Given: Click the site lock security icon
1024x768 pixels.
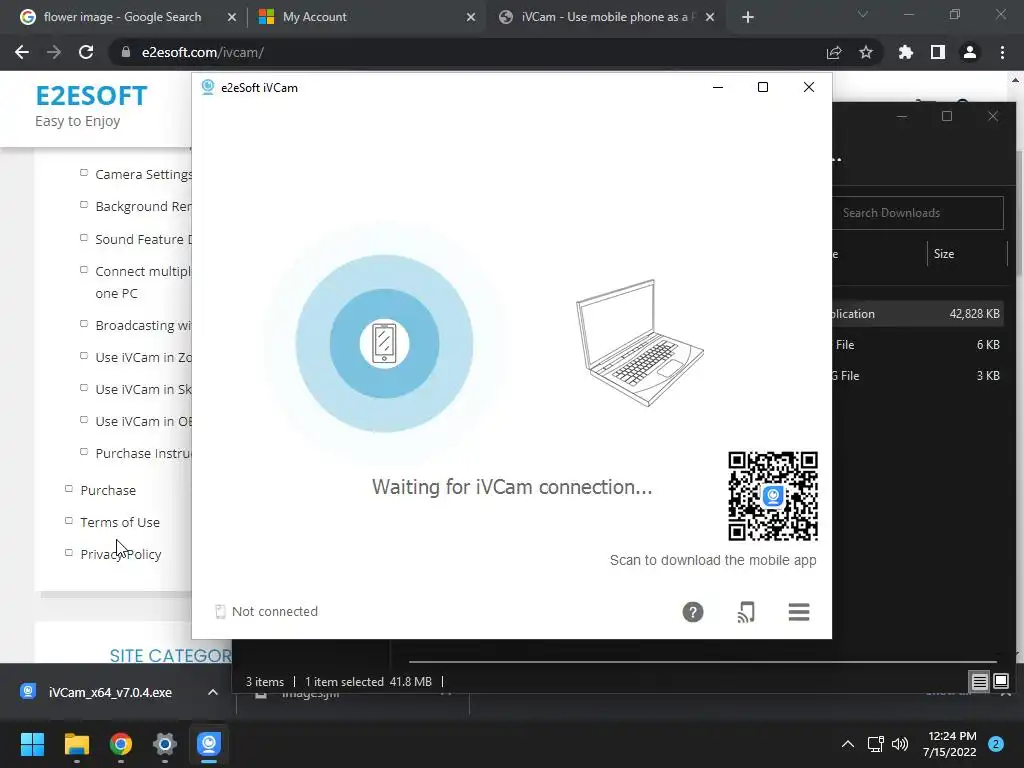Looking at the screenshot, I should [x=126, y=52].
